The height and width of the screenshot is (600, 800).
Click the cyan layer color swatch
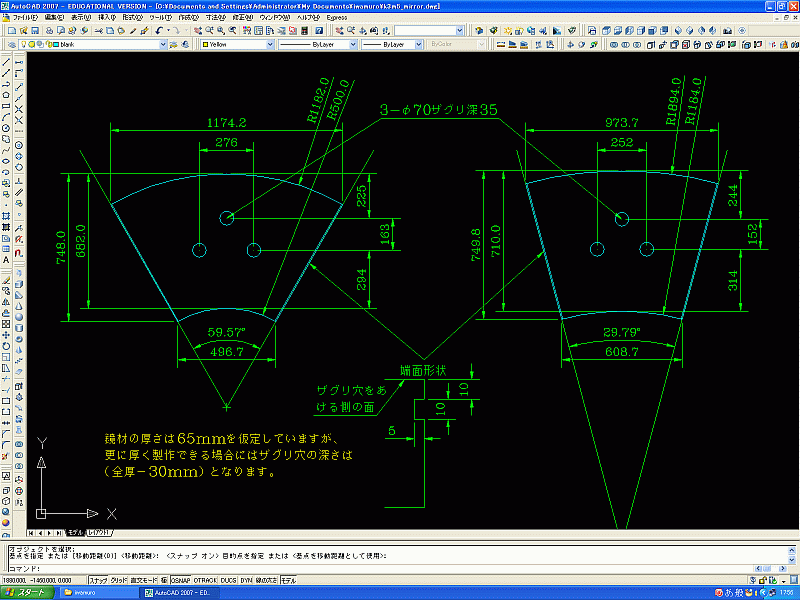pyautogui.click(x=56, y=44)
